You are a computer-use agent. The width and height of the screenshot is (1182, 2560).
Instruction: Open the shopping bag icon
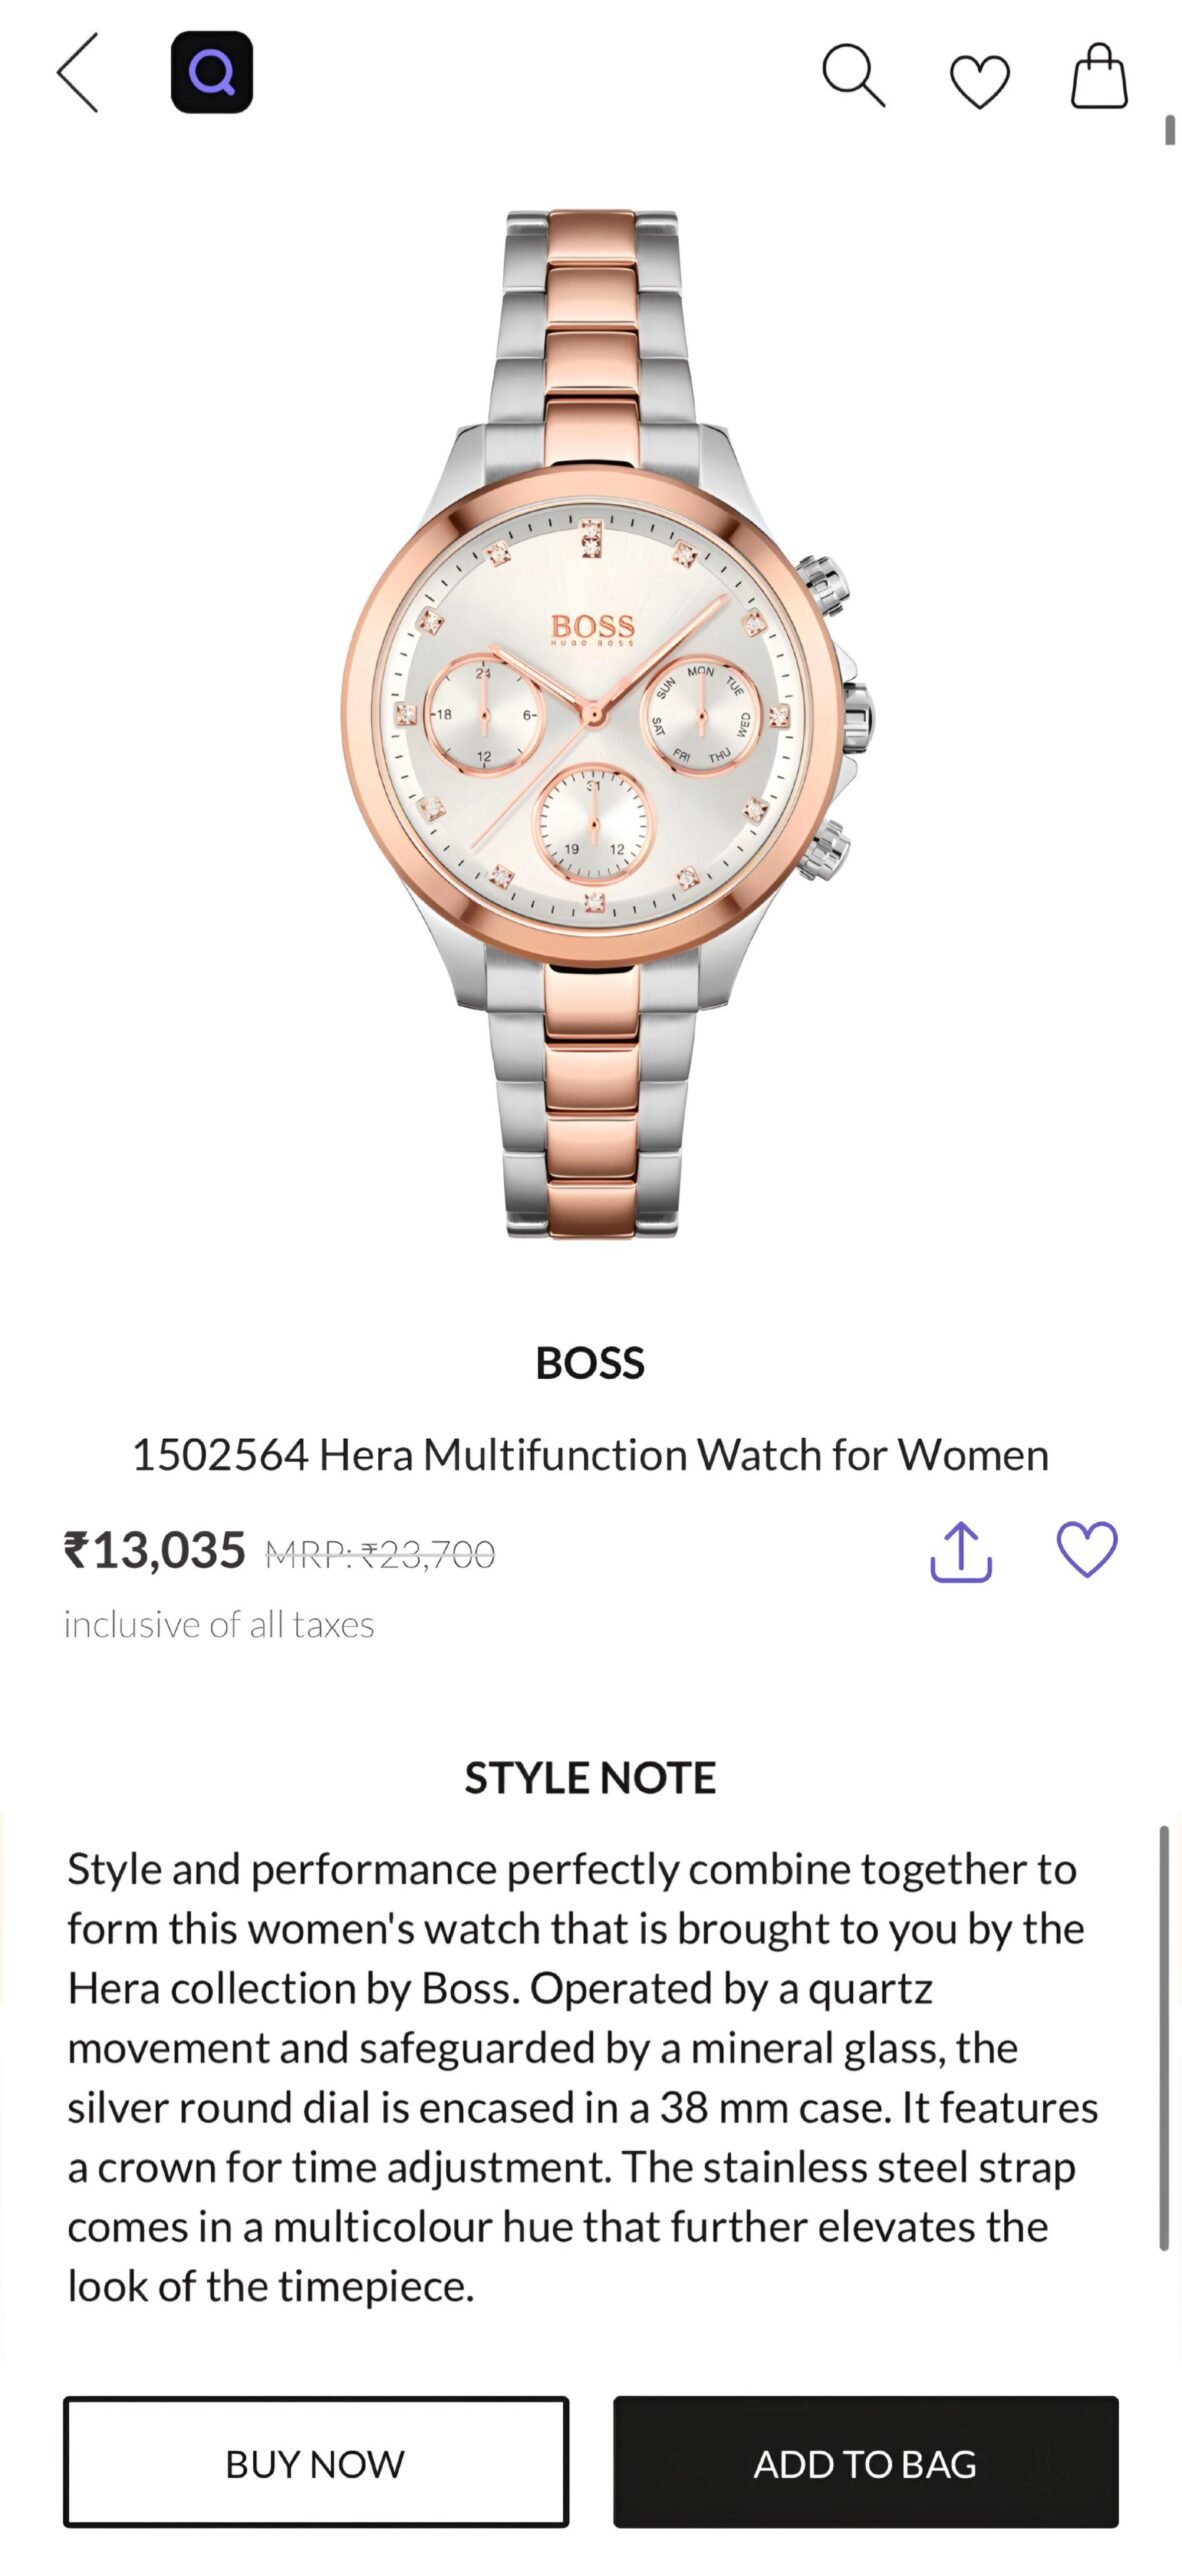click(x=1099, y=76)
